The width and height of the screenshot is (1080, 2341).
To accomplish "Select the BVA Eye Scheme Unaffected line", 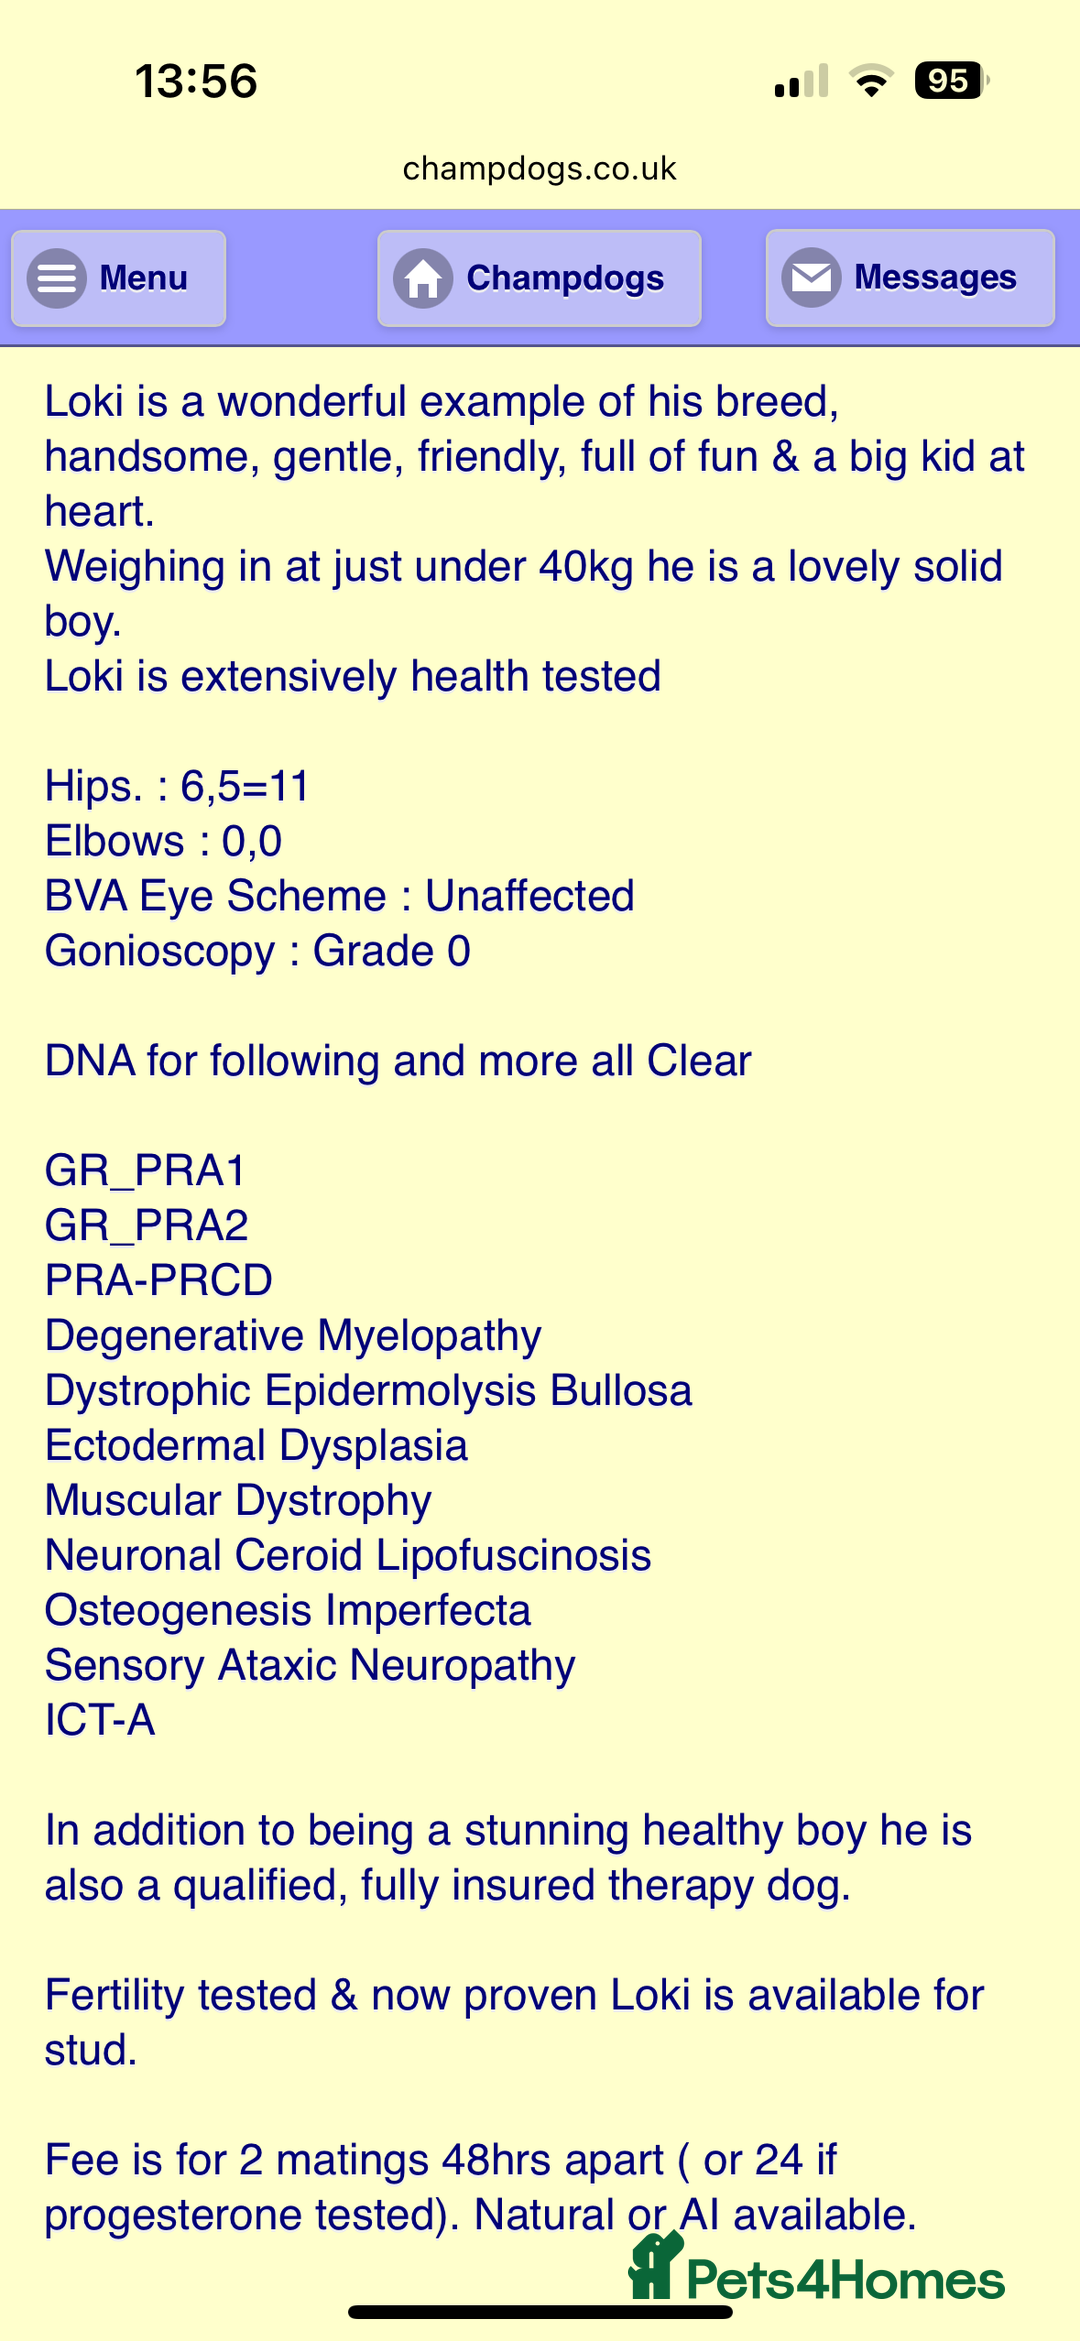I will pyautogui.click(x=340, y=896).
